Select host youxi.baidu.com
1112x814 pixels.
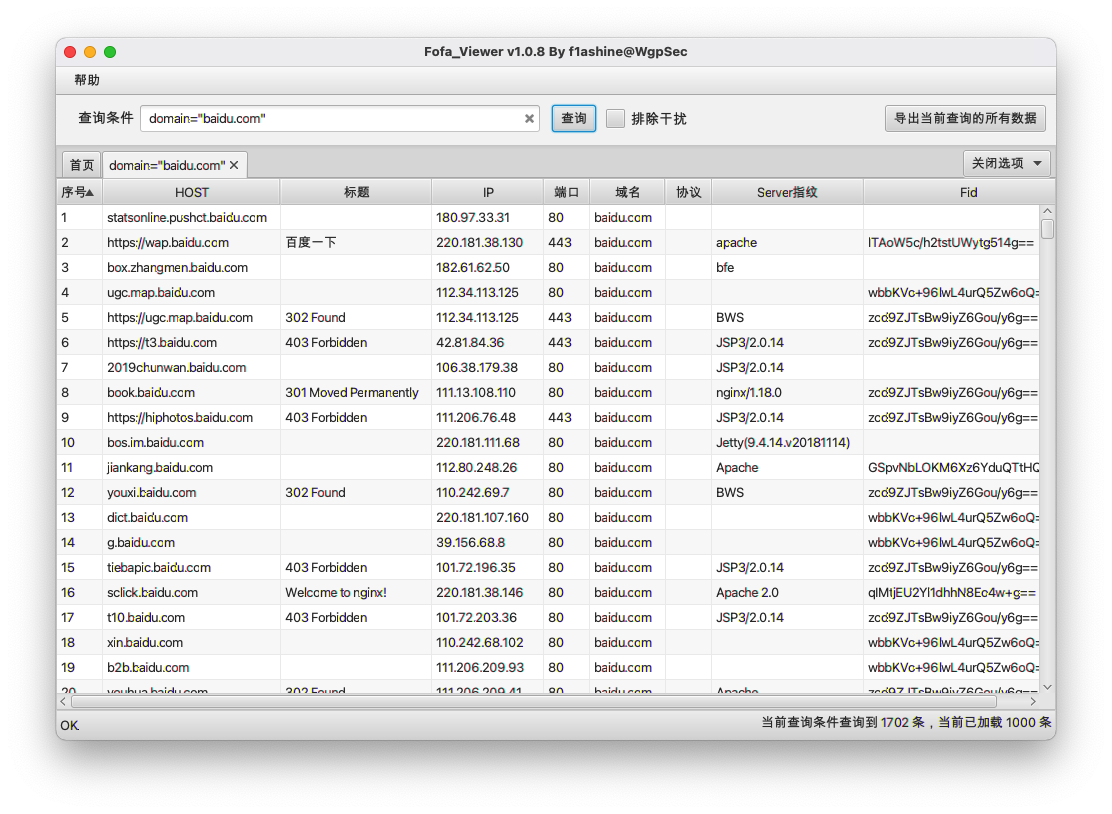[152, 492]
